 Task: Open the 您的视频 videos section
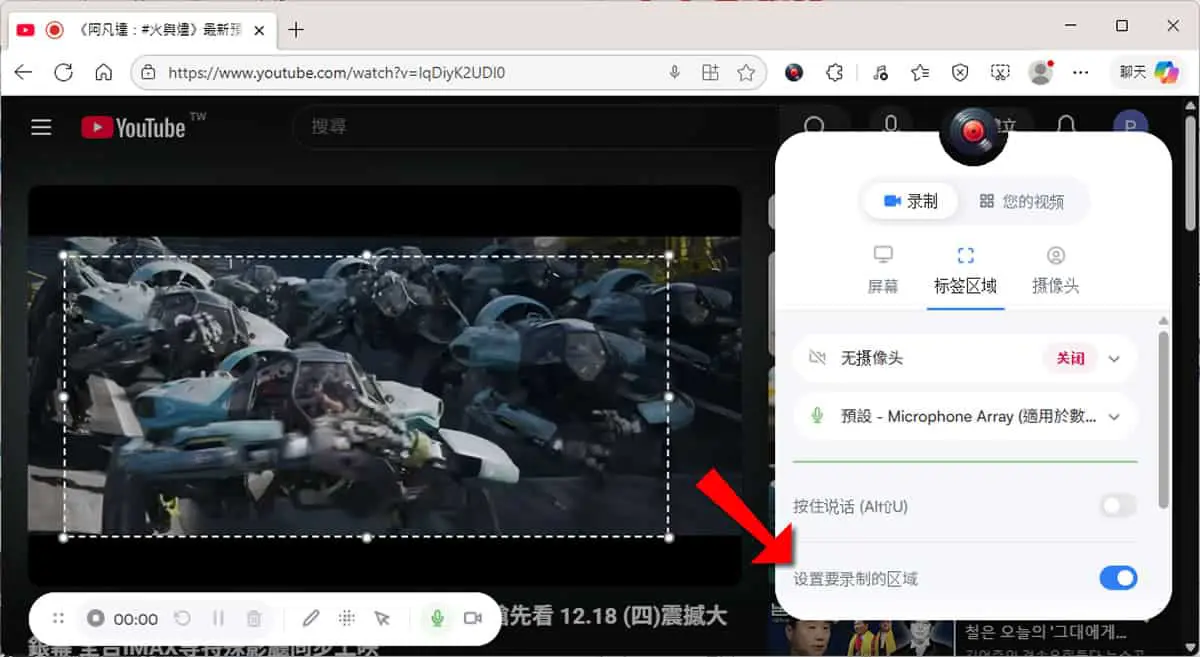point(1021,201)
